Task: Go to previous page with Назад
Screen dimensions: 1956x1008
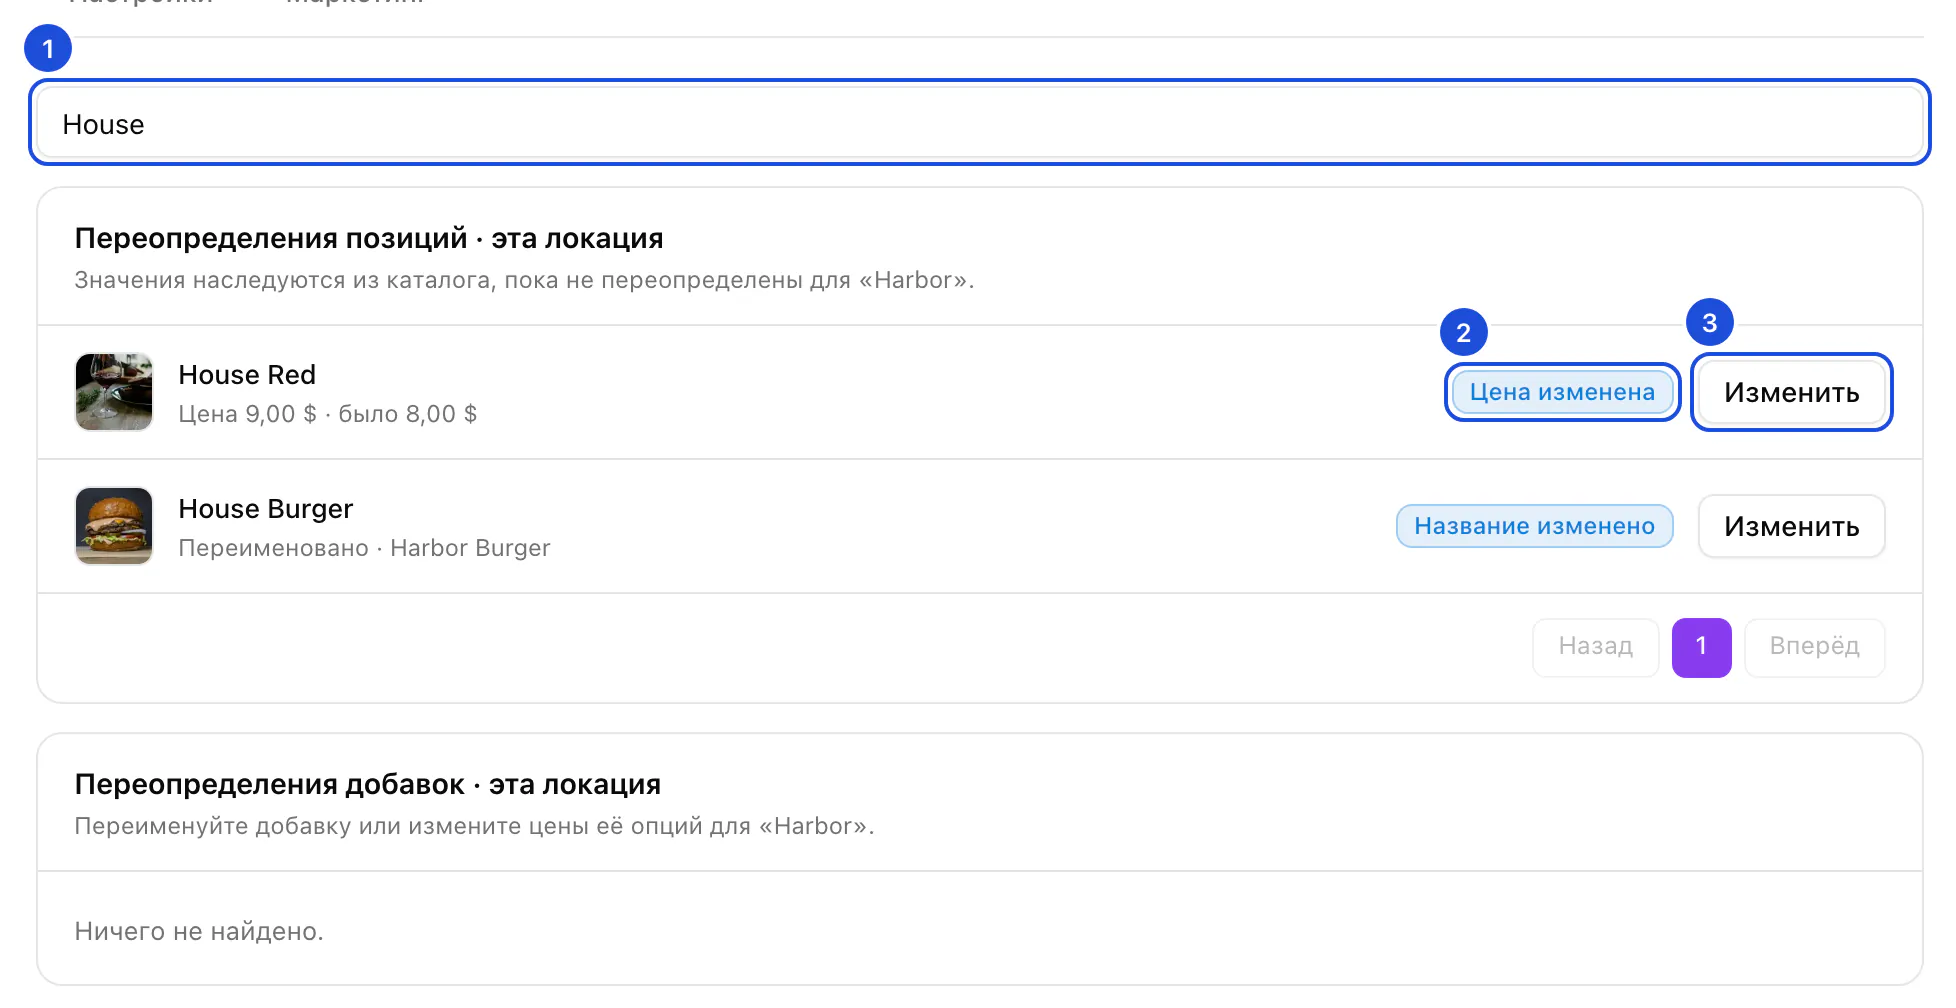Action: [1595, 647]
